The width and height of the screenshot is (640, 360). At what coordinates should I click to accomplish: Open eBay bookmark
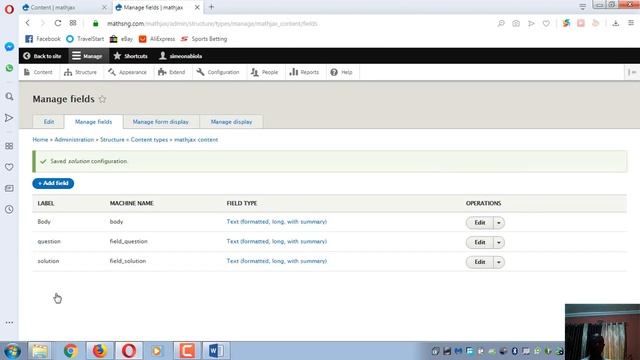(121, 39)
